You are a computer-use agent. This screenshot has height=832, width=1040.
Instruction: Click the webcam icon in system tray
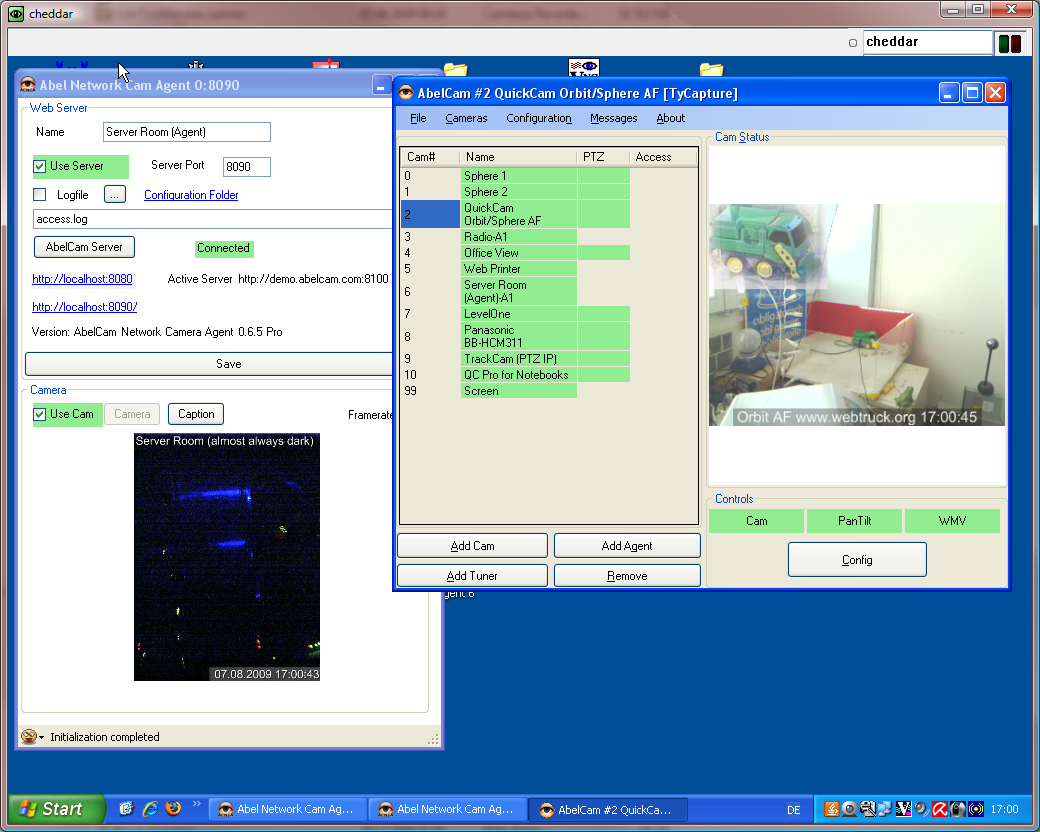pos(849,809)
